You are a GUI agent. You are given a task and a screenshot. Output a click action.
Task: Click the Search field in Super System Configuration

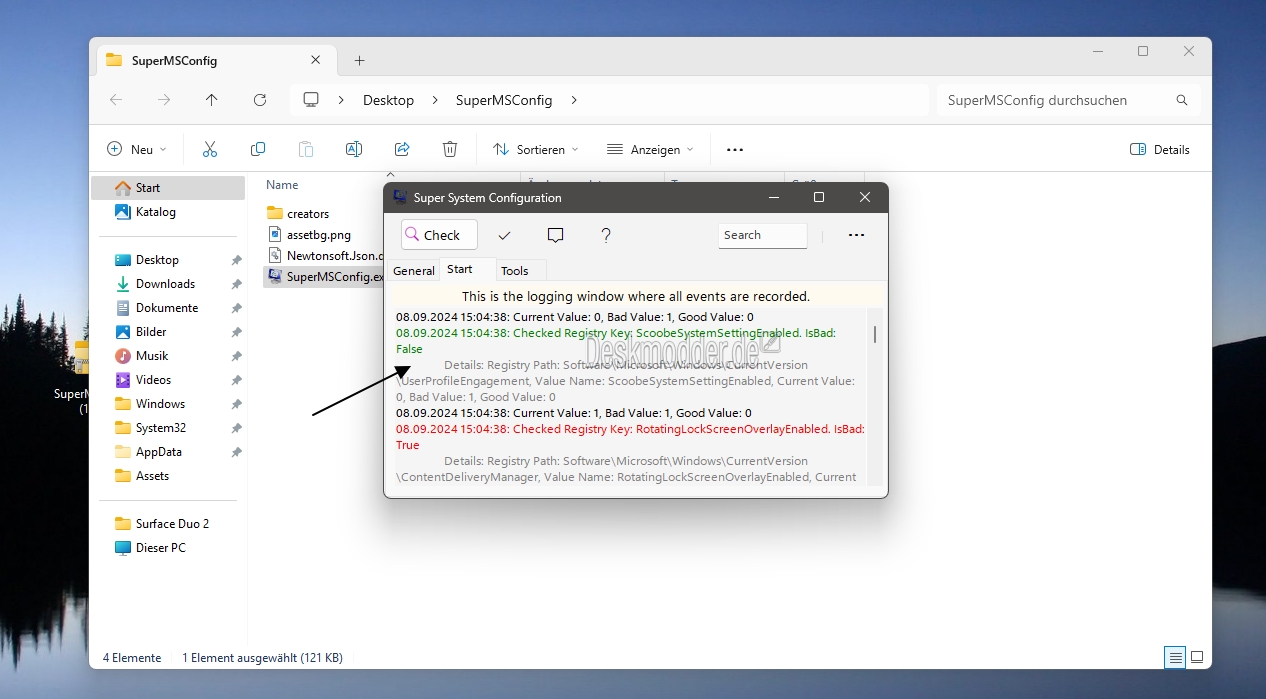(762, 235)
